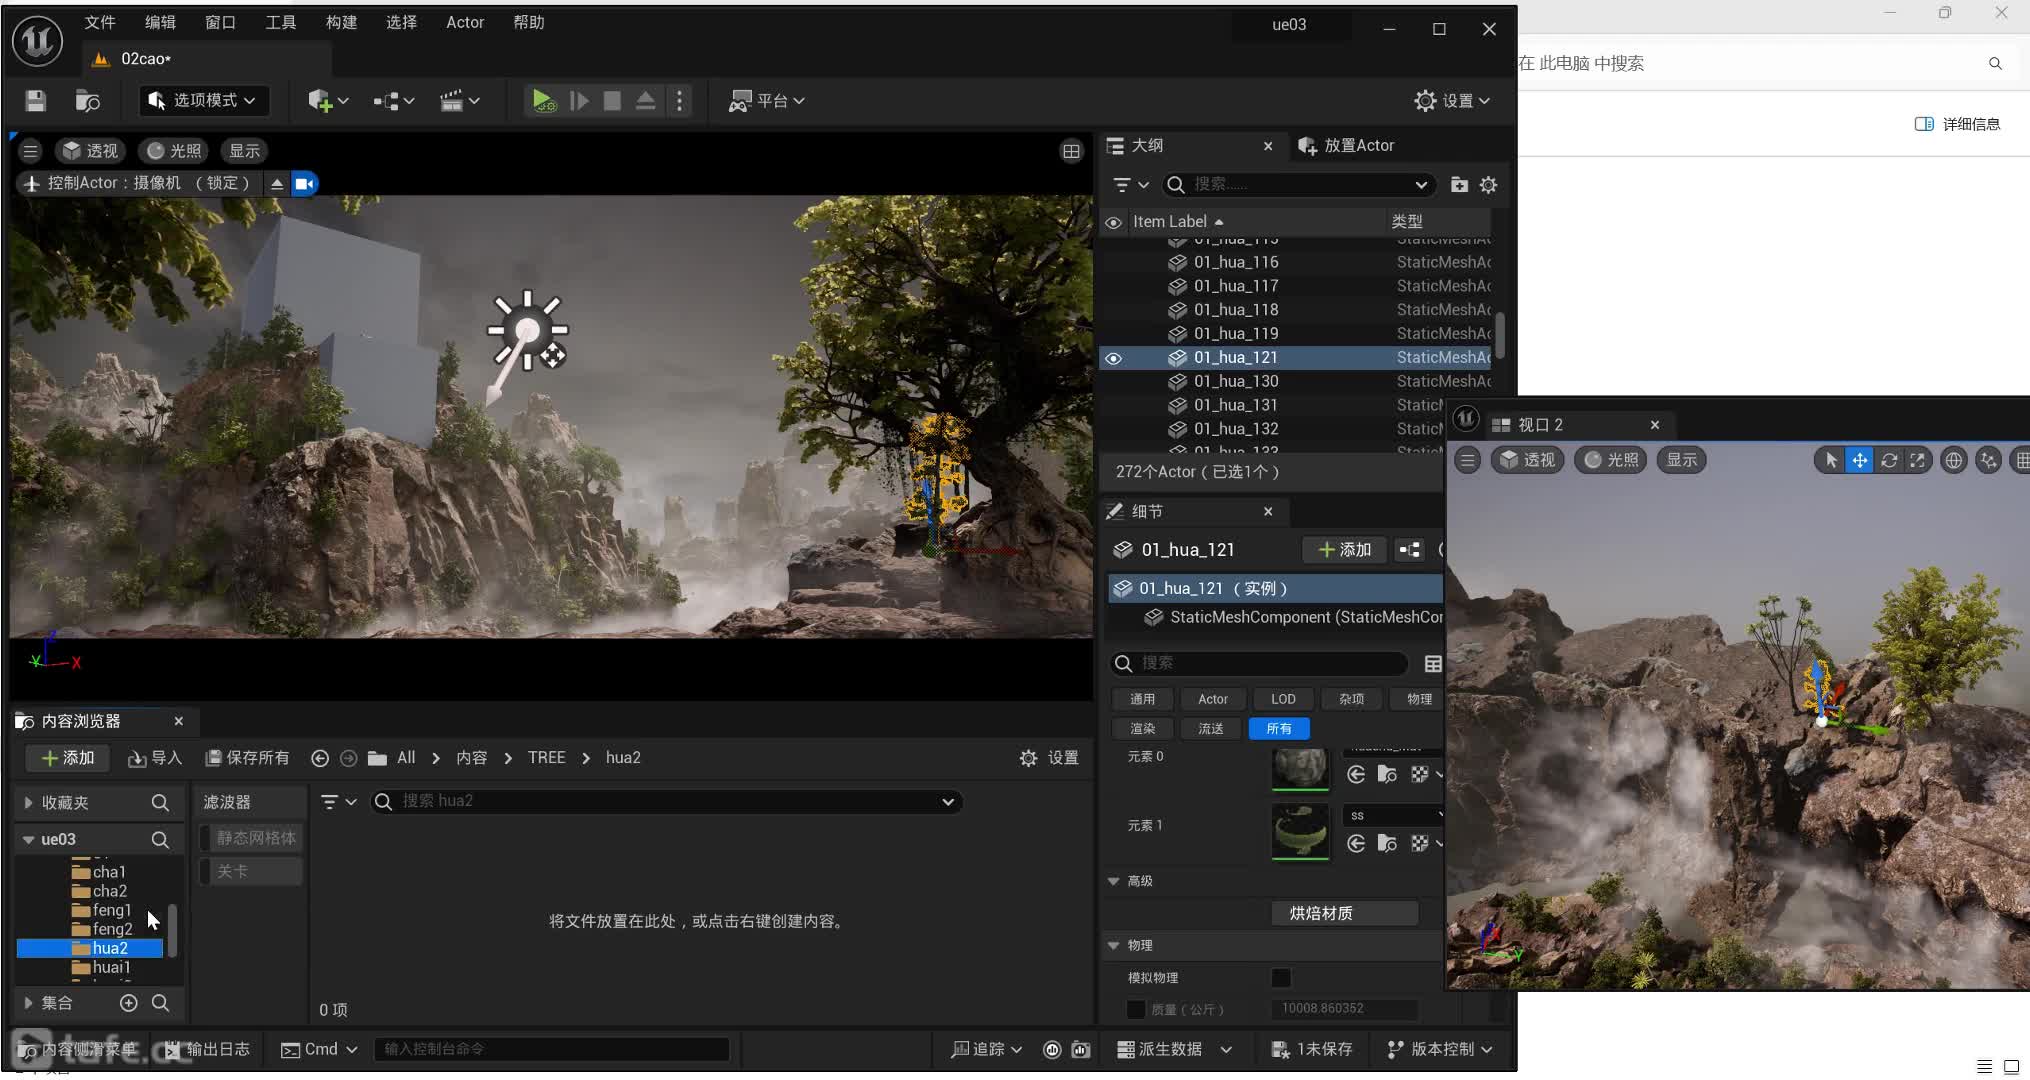The width and height of the screenshot is (2030, 1080).
Task: Click the 透视 perspective button in main viewport
Action: tap(90, 151)
